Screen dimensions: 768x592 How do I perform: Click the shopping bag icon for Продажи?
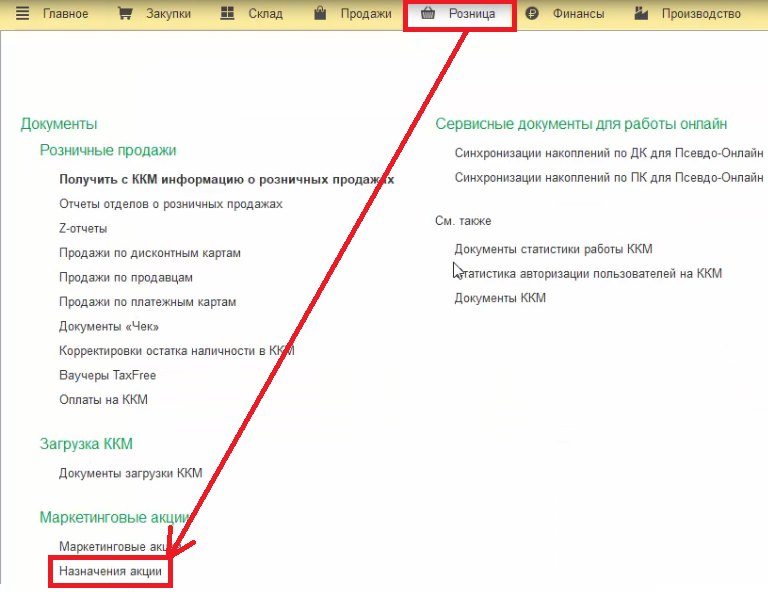click(x=320, y=13)
